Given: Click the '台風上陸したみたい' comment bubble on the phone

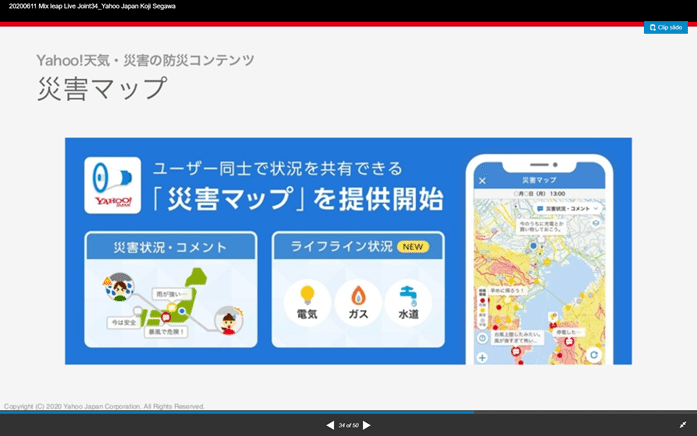Looking at the screenshot, I should [518, 337].
